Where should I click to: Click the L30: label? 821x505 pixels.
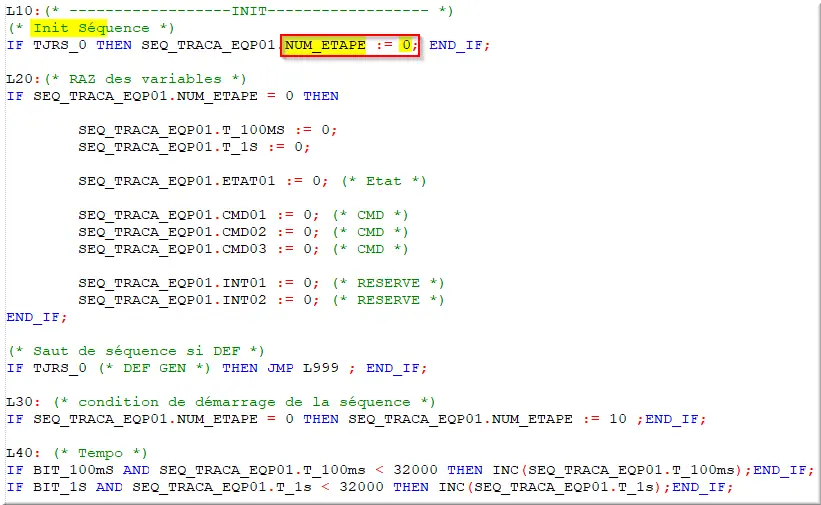tap(23, 402)
